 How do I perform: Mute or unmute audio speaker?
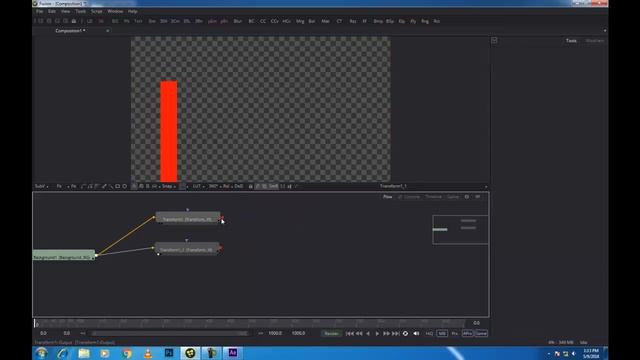point(416,333)
